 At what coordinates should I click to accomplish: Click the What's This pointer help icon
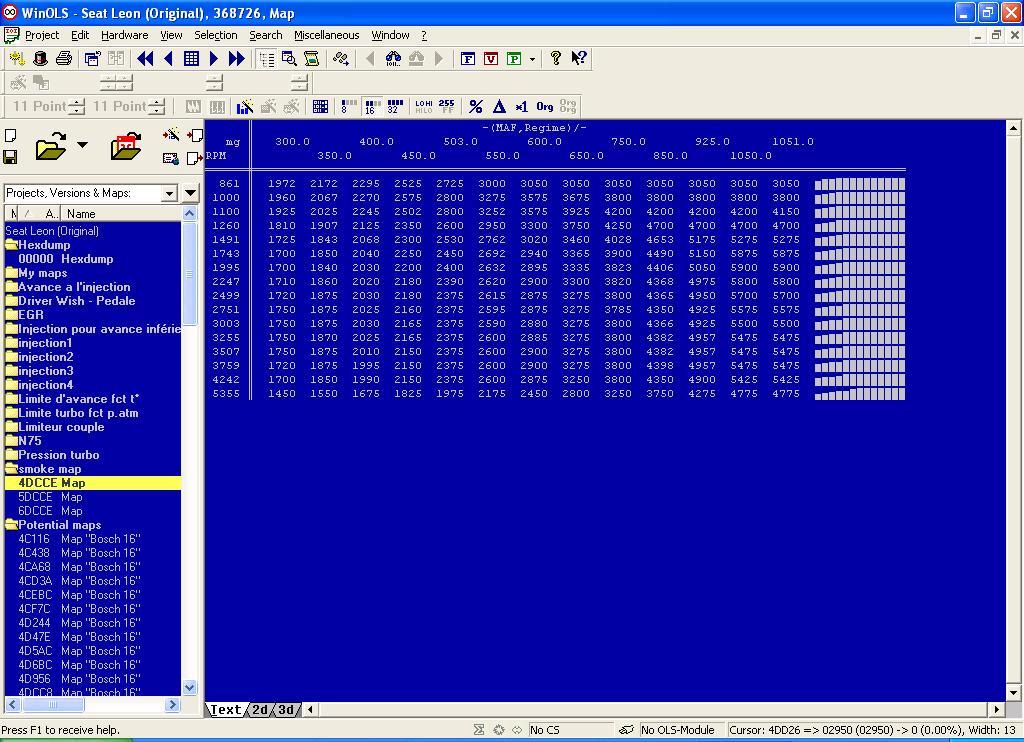point(579,59)
